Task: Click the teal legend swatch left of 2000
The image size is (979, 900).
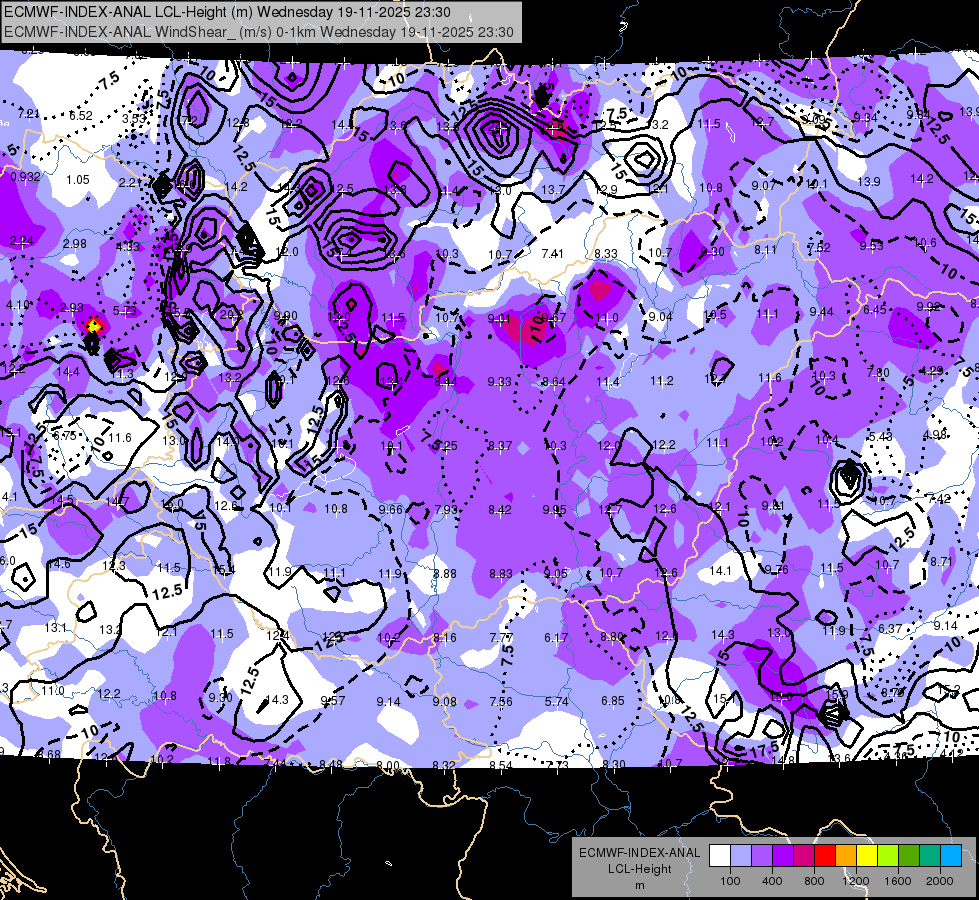Action: (930, 856)
